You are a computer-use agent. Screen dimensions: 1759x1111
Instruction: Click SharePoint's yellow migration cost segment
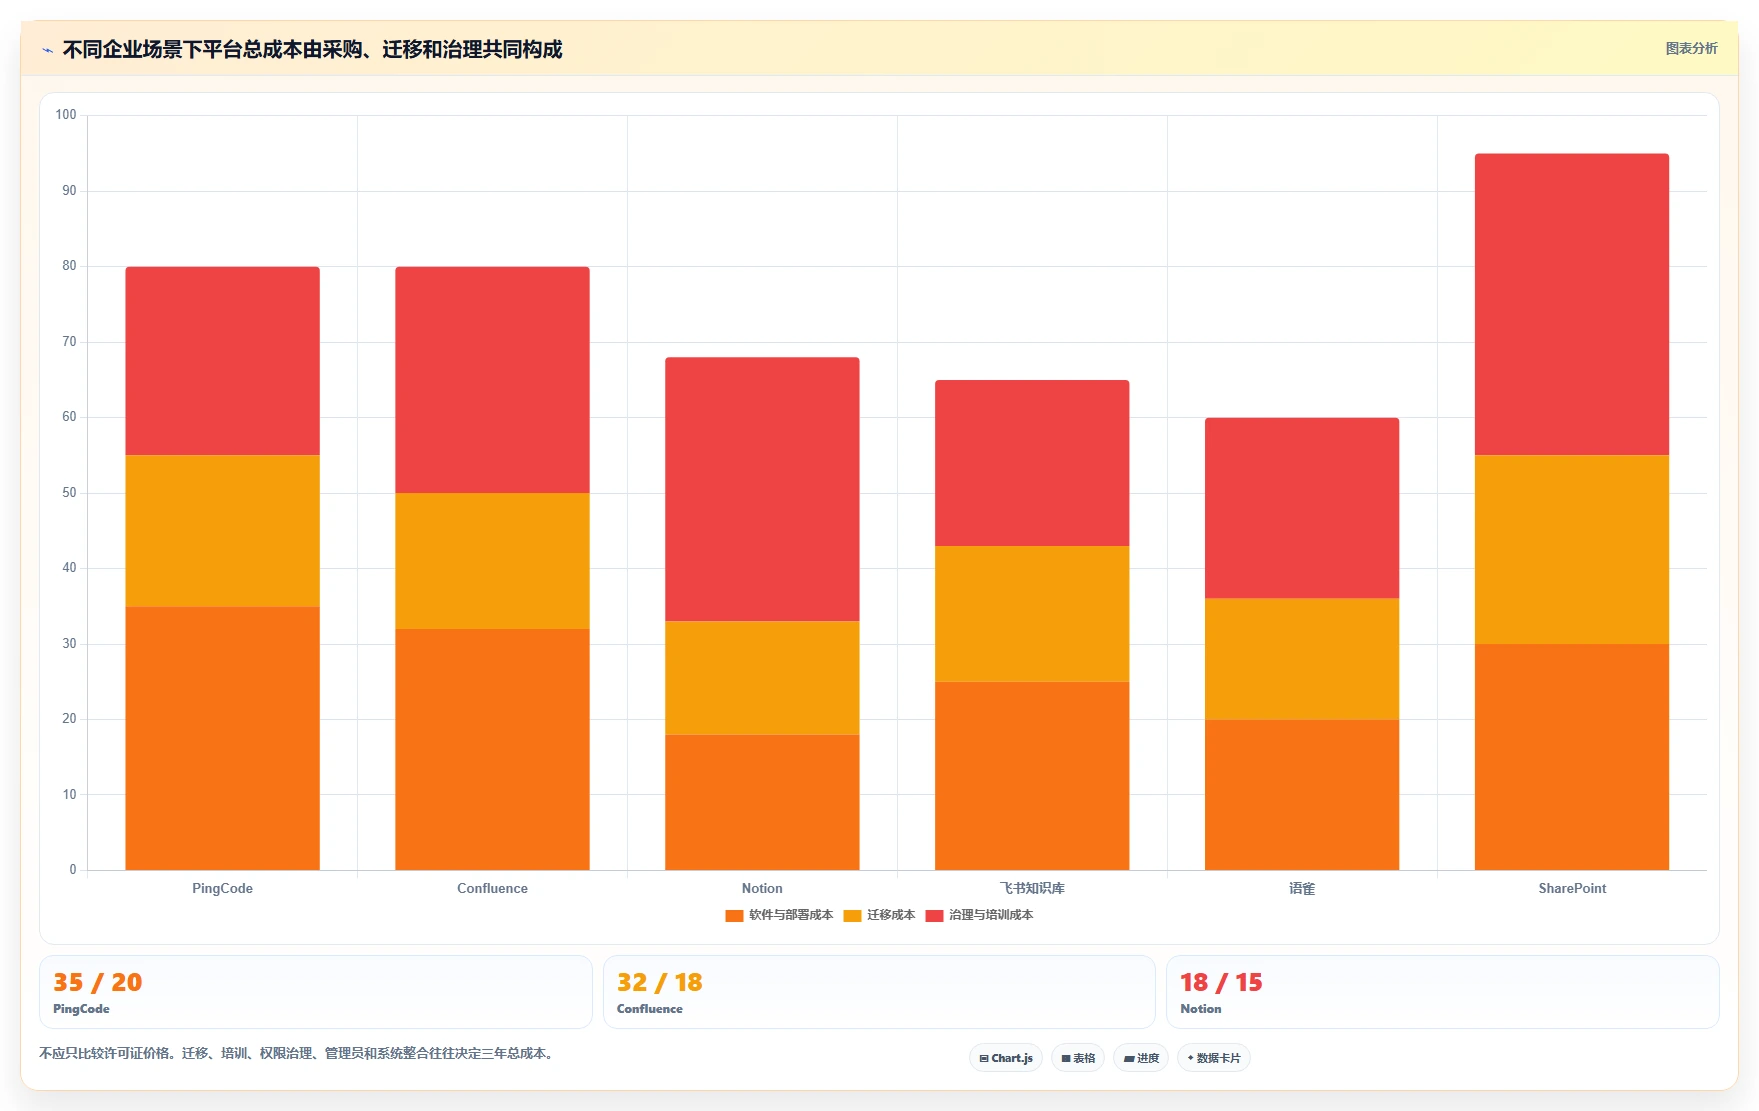[x=1572, y=550]
